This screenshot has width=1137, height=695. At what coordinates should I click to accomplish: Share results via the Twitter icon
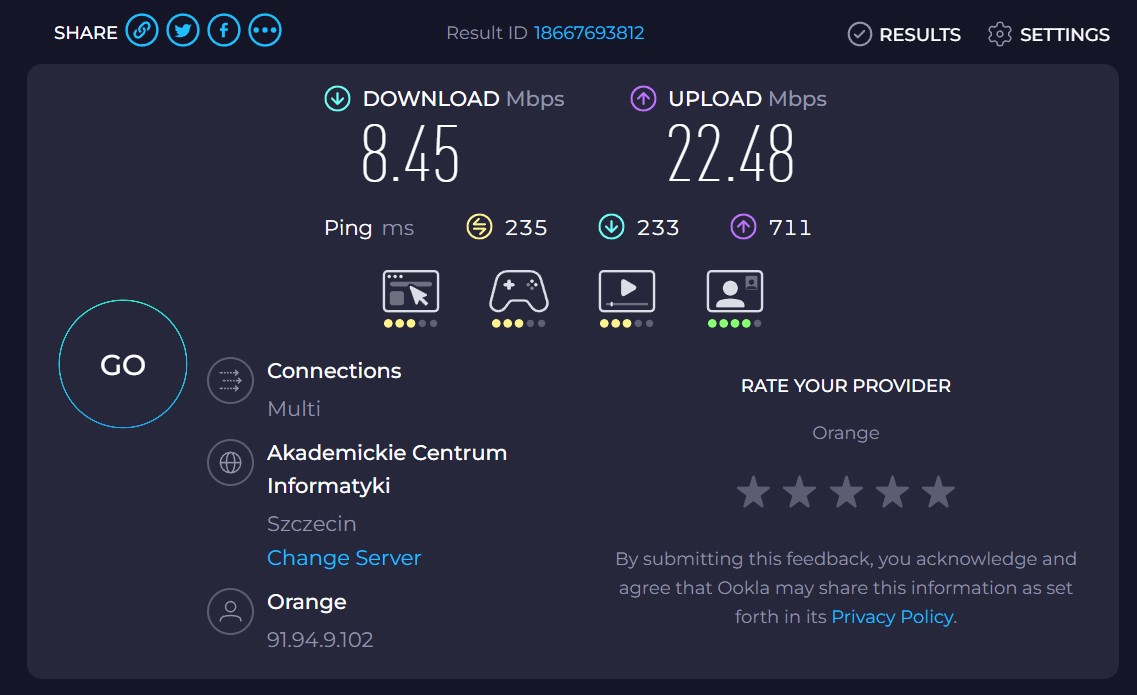point(182,30)
